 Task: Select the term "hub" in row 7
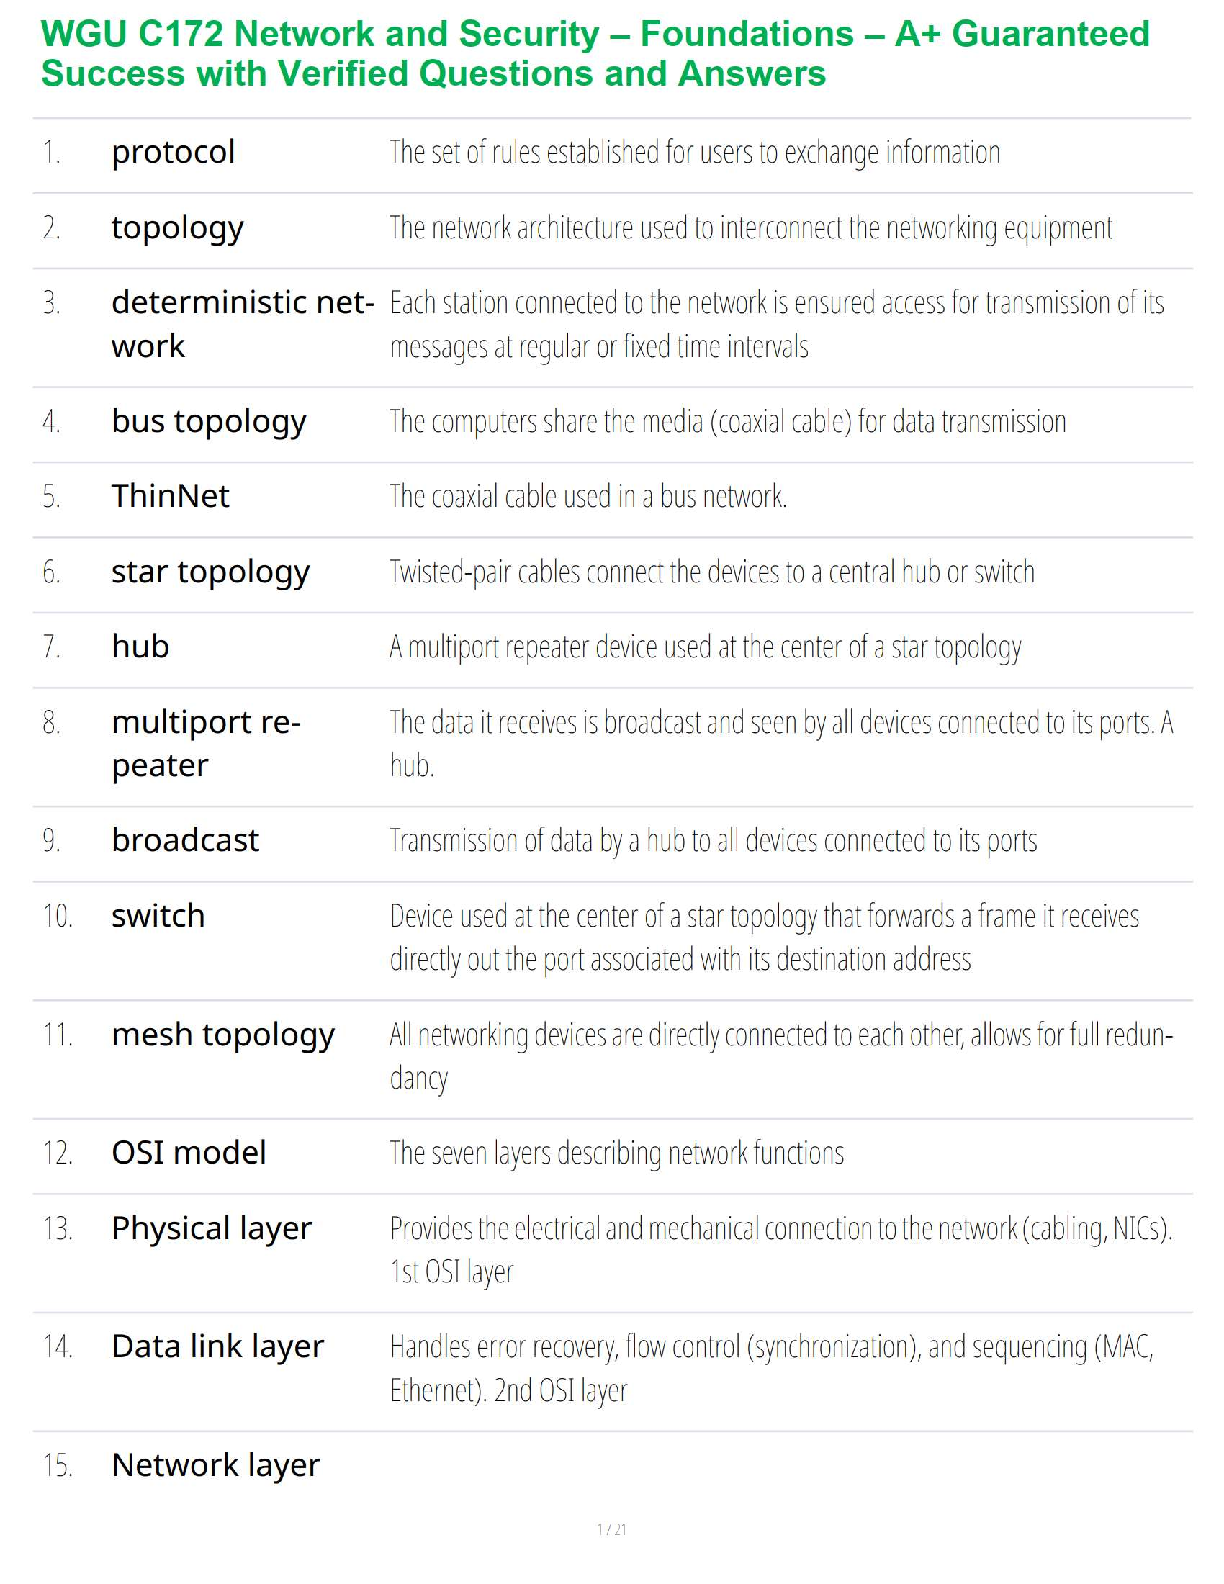coord(140,647)
